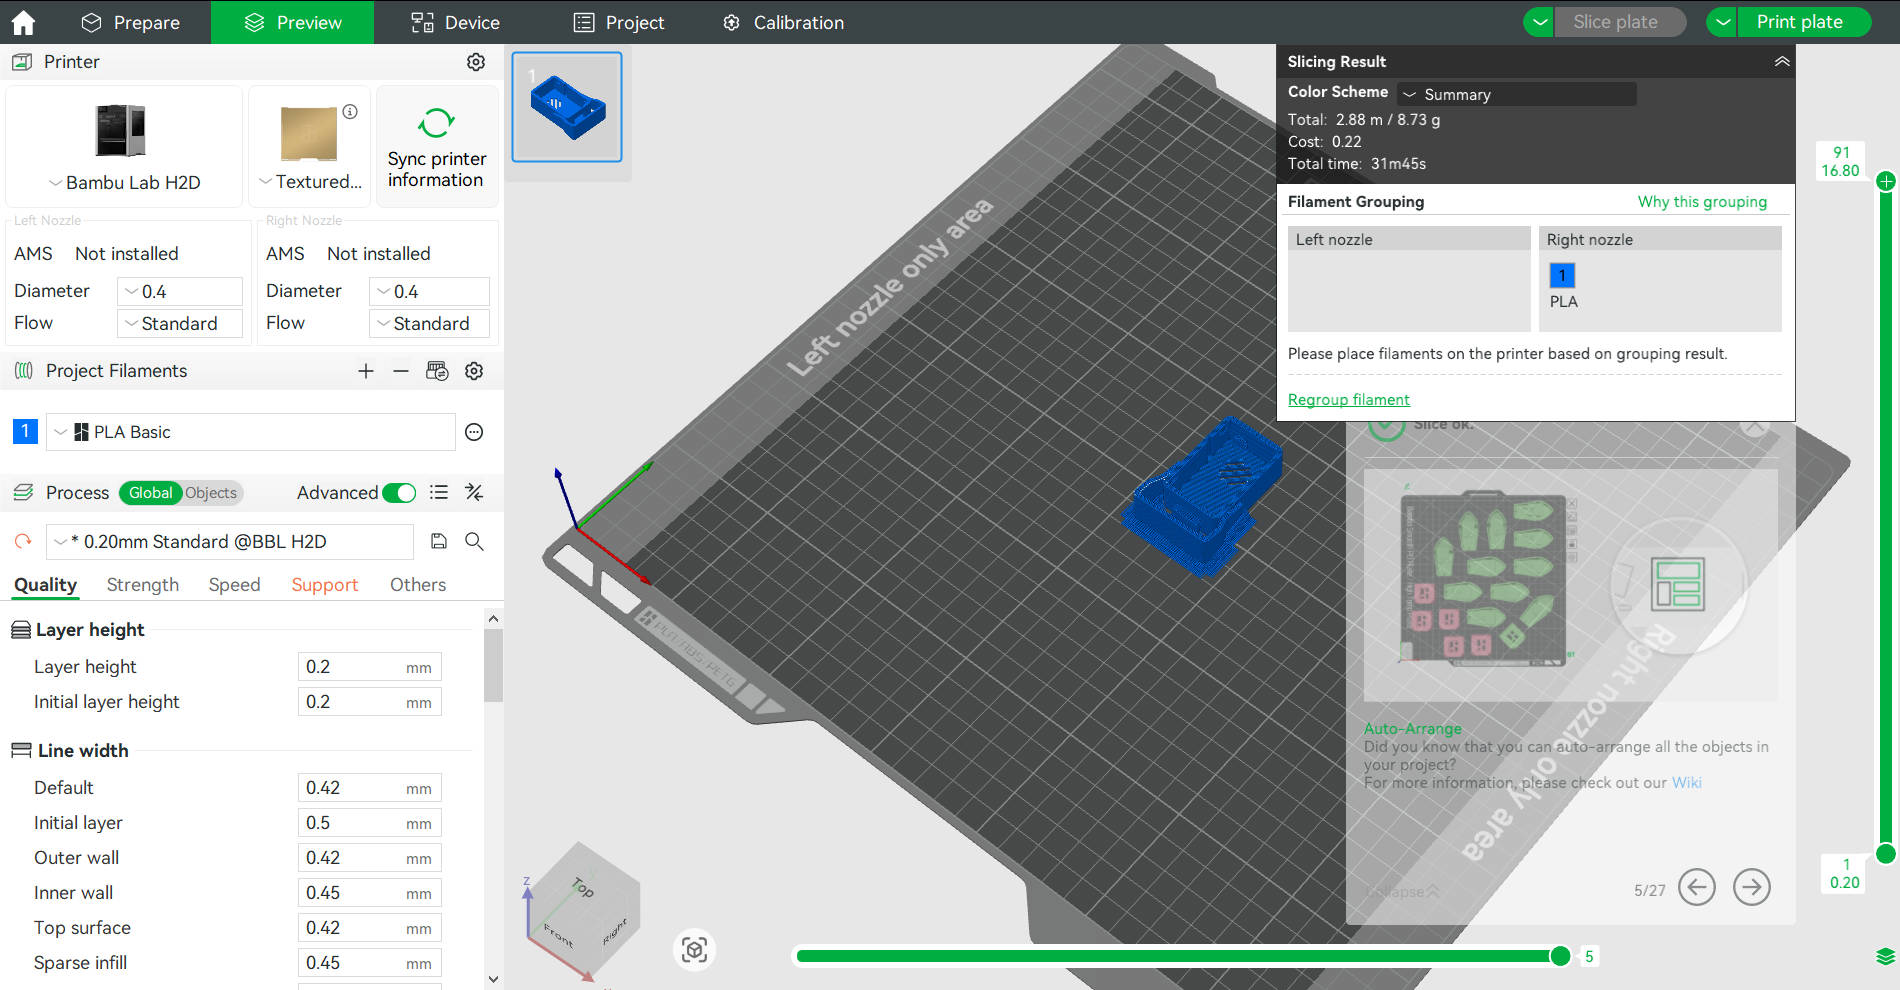
Task: Switch to the Device tab
Action: (455, 22)
